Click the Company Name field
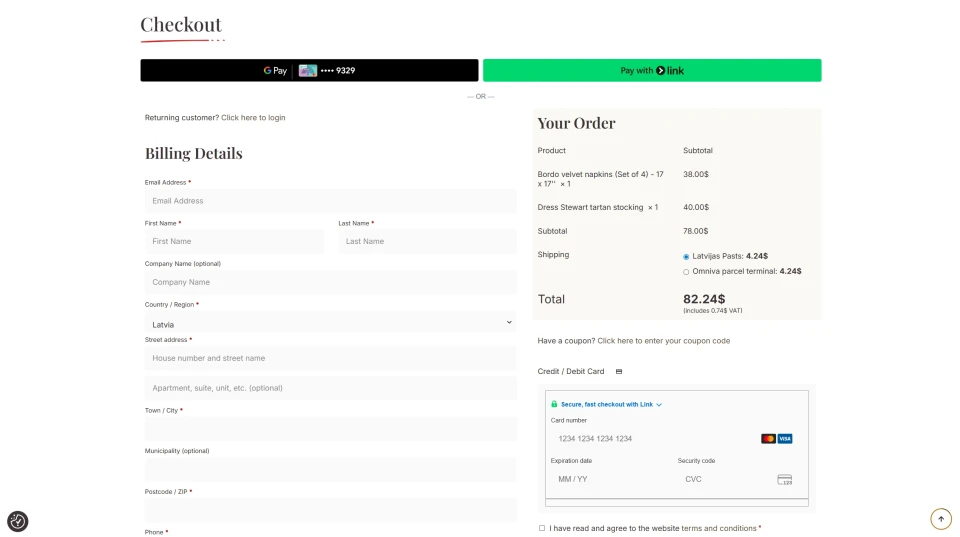The image size is (960, 537). [x=331, y=282]
